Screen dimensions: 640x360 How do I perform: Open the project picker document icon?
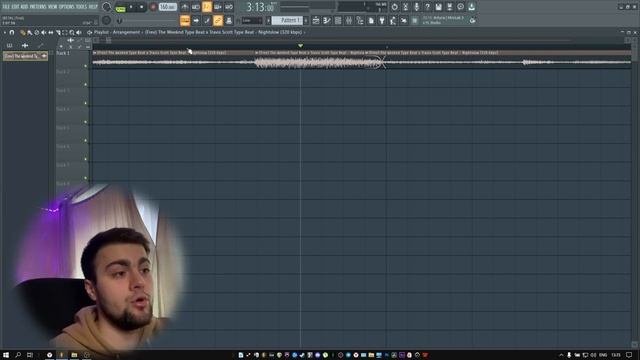[x=371, y=20]
